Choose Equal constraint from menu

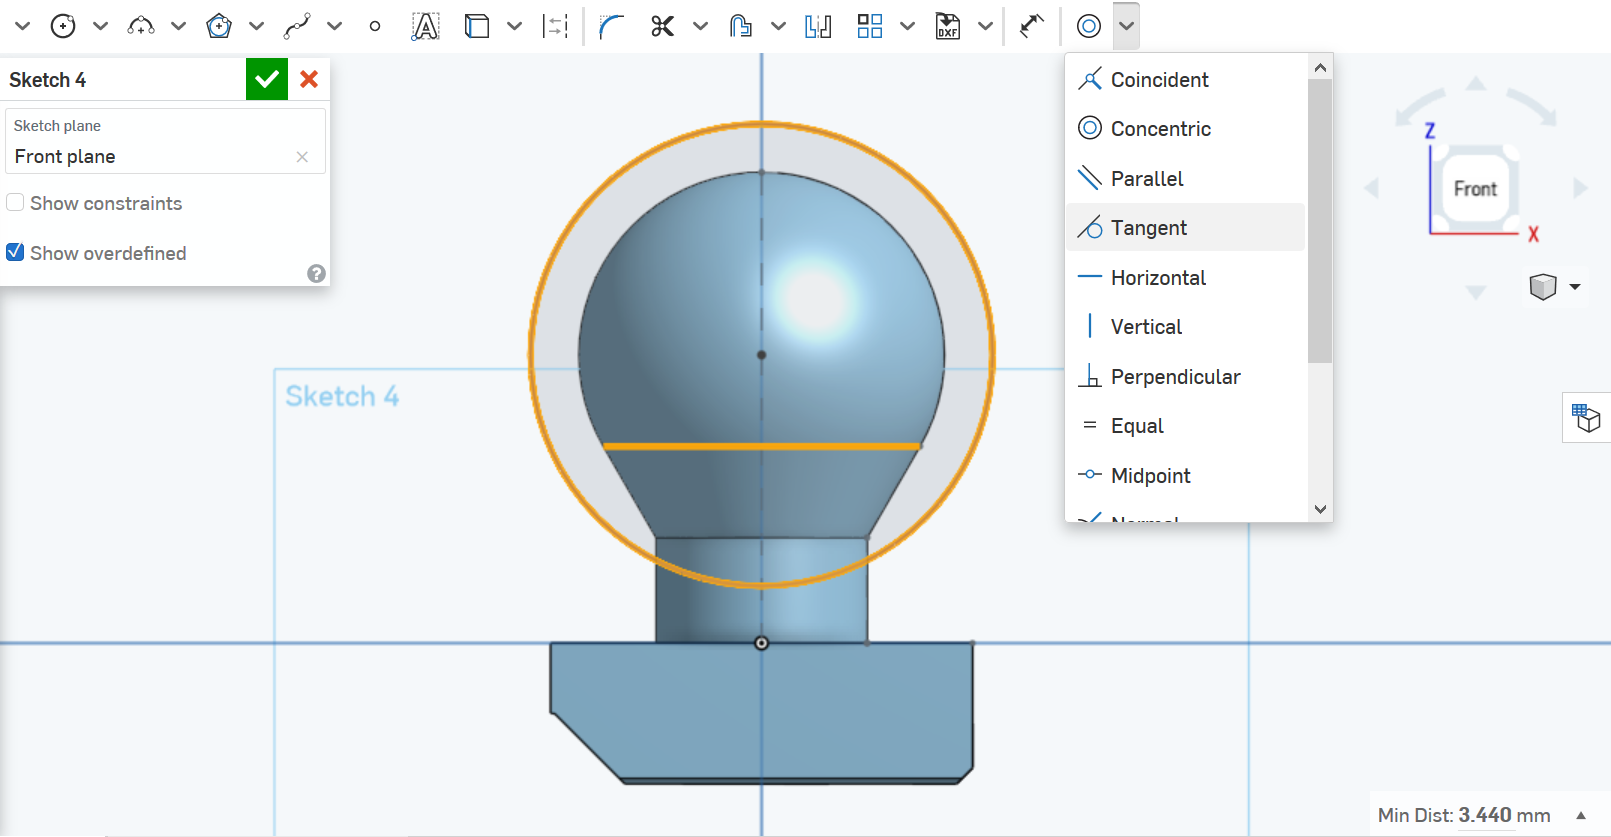tap(1186, 425)
